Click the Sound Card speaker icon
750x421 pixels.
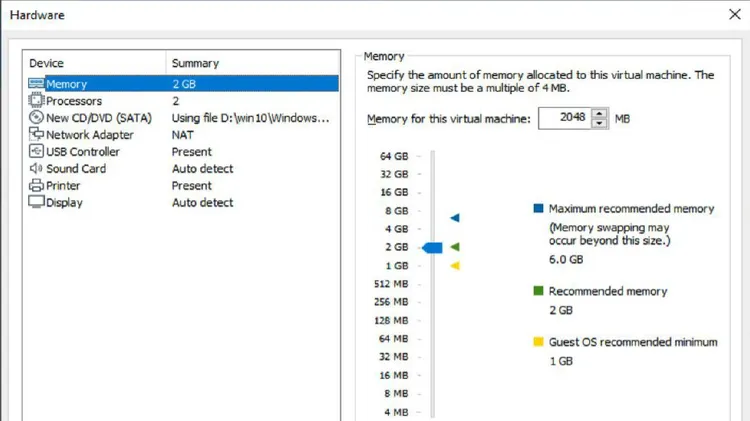(36, 168)
